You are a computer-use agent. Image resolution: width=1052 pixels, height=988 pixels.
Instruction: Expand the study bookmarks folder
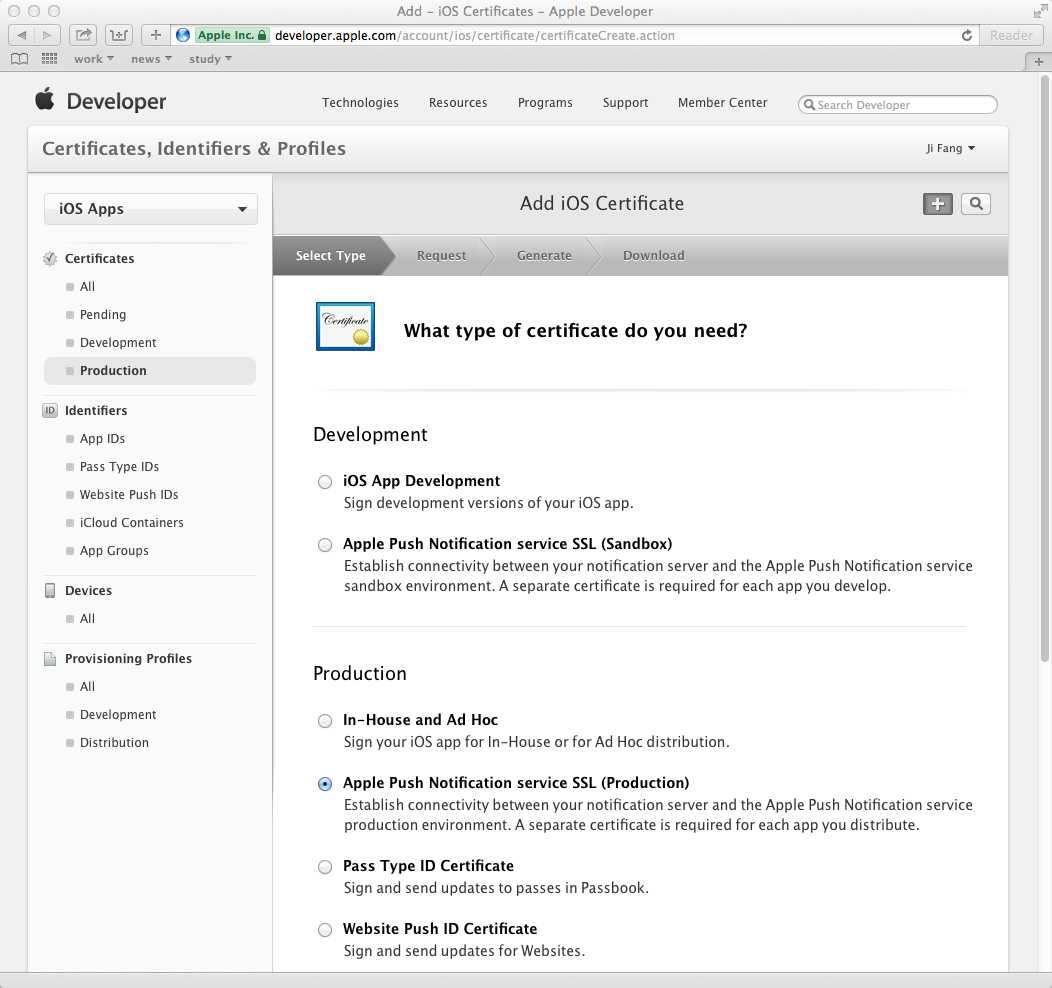coord(210,59)
